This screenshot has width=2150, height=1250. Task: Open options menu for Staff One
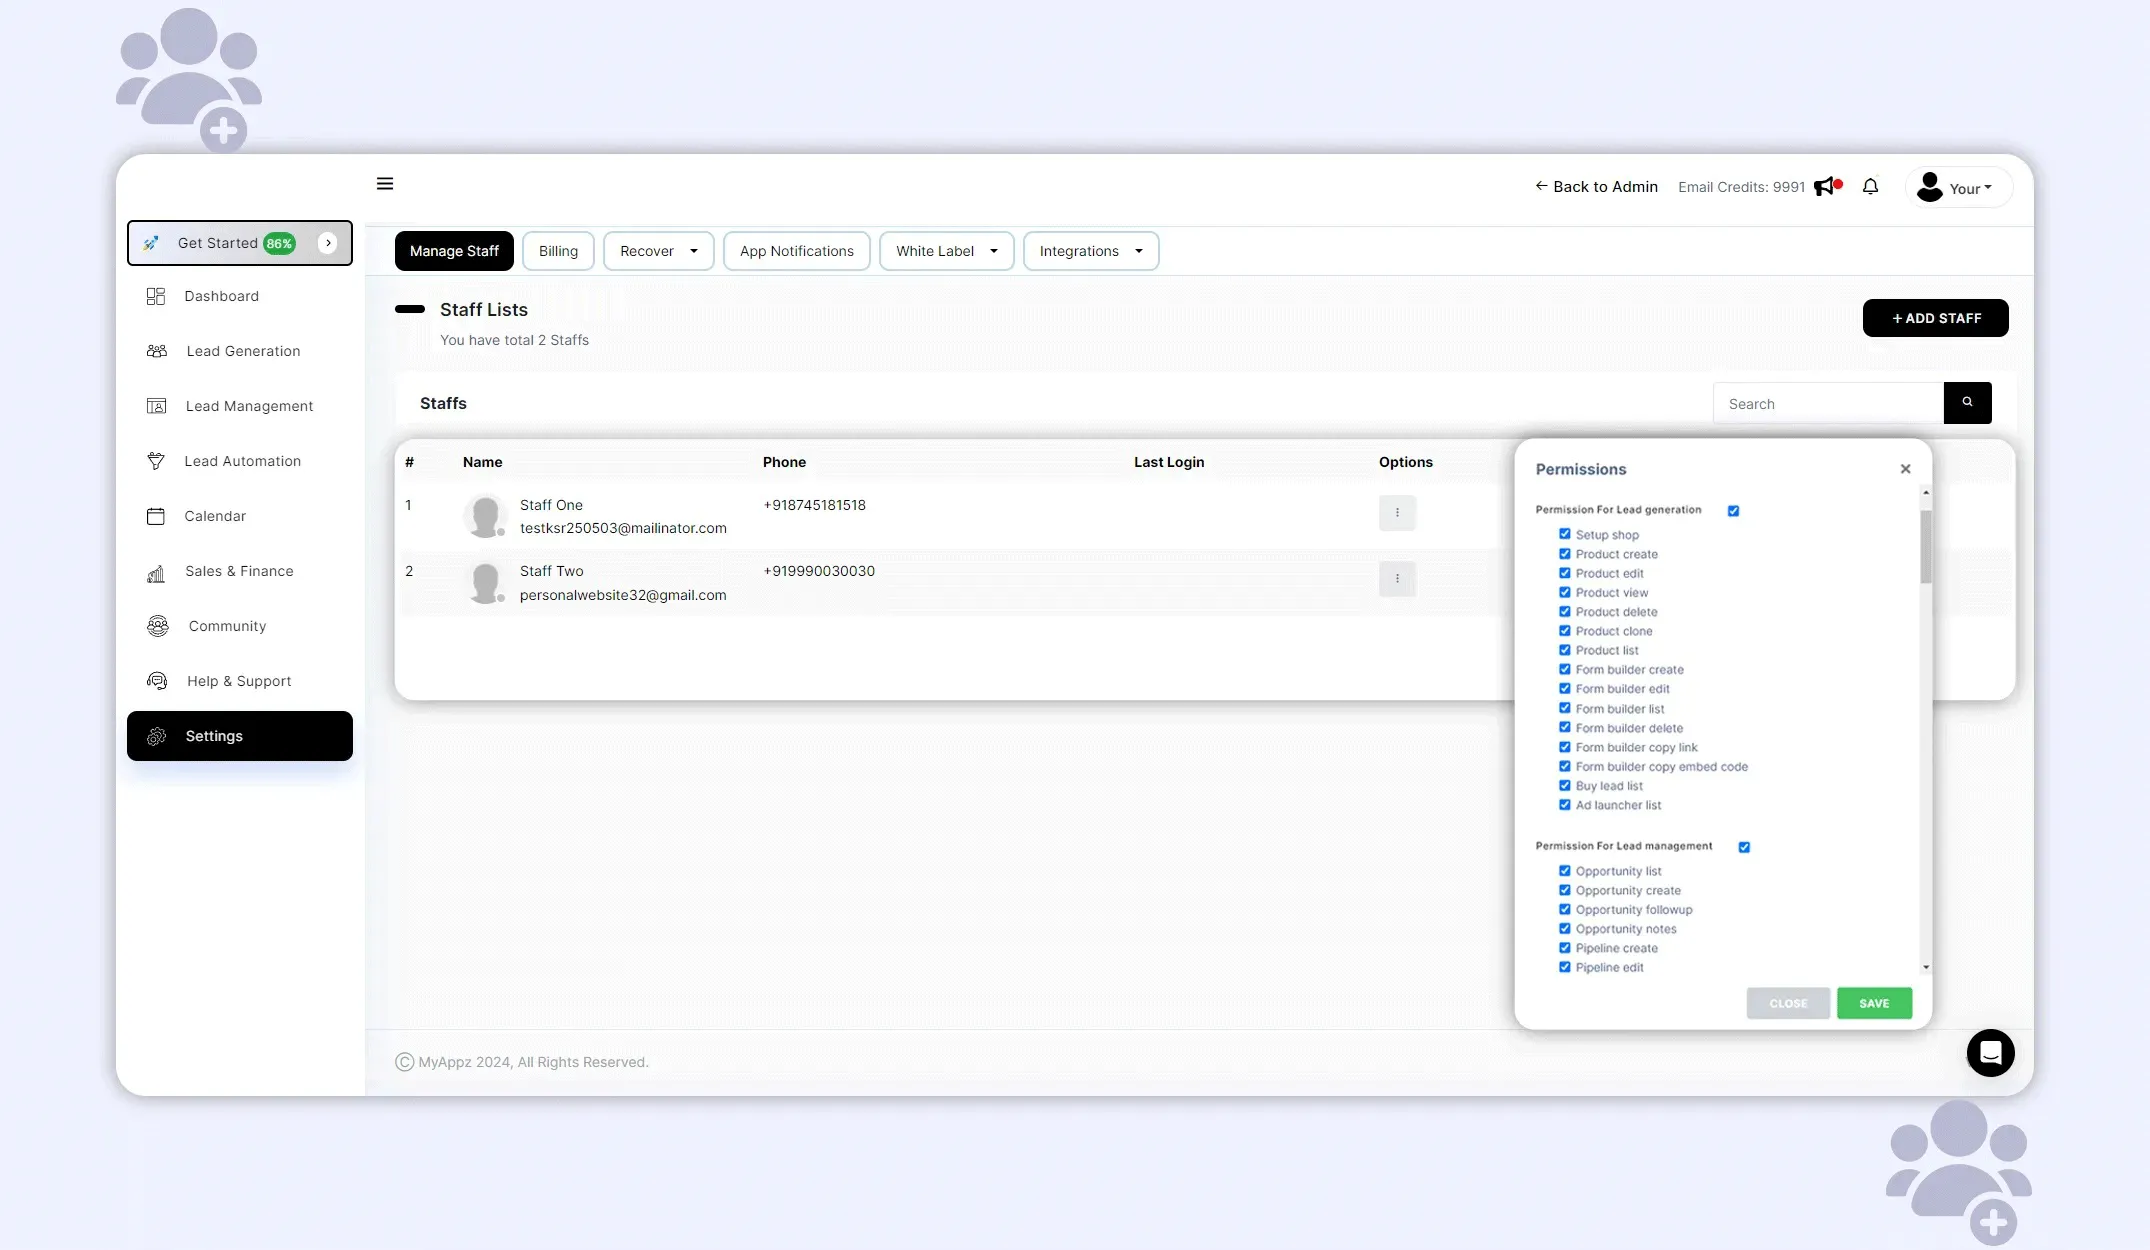click(1397, 513)
